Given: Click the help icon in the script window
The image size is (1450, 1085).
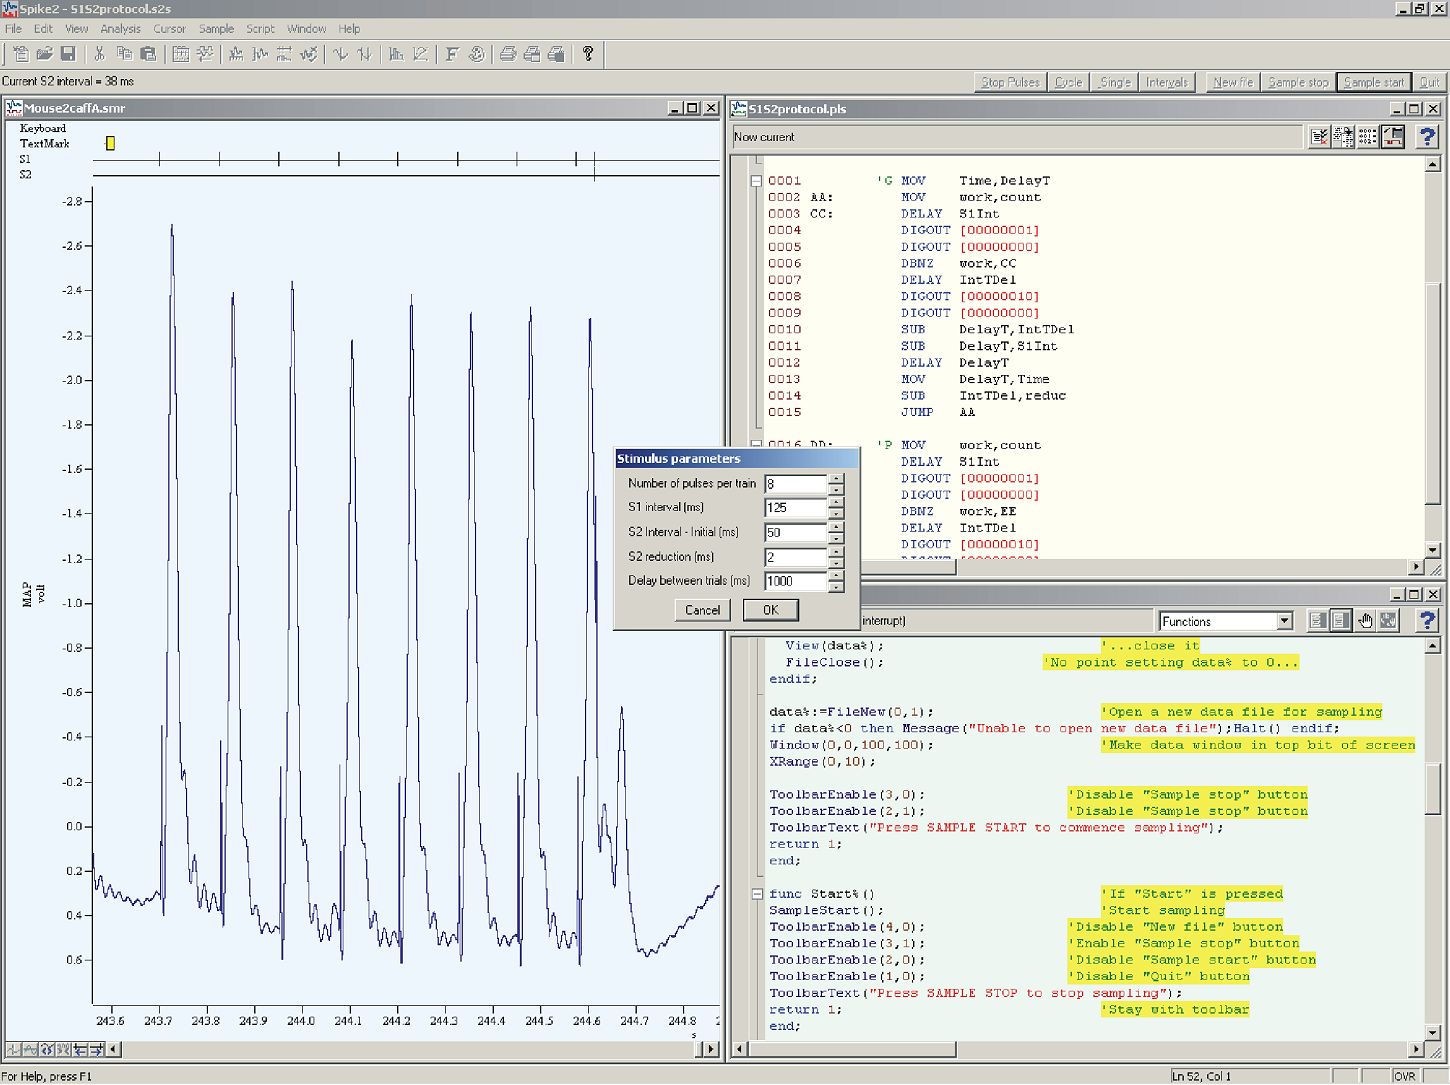Looking at the screenshot, I should pyautogui.click(x=1427, y=620).
